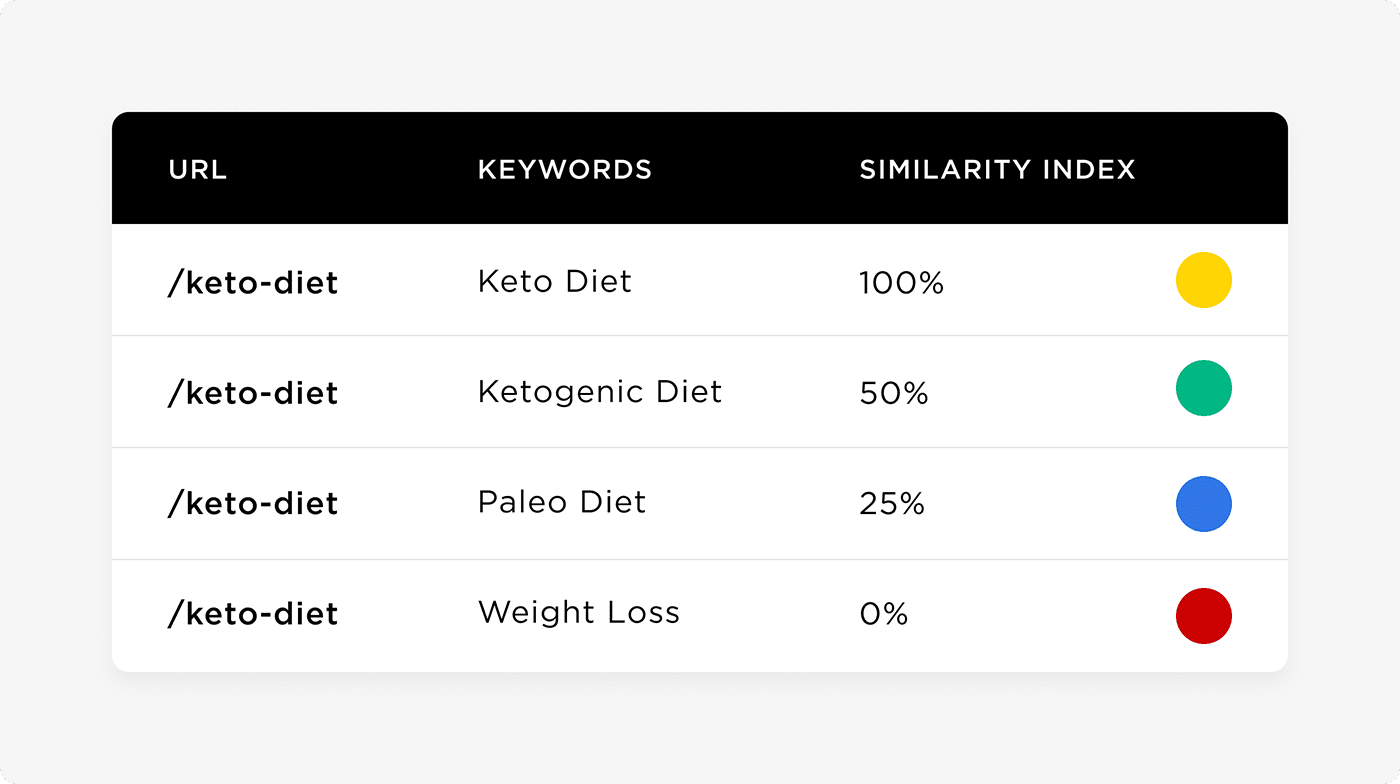This screenshot has width=1400, height=784.
Task: Open the /keto-diet link in Ketogenic Diet row
Action: tap(253, 393)
